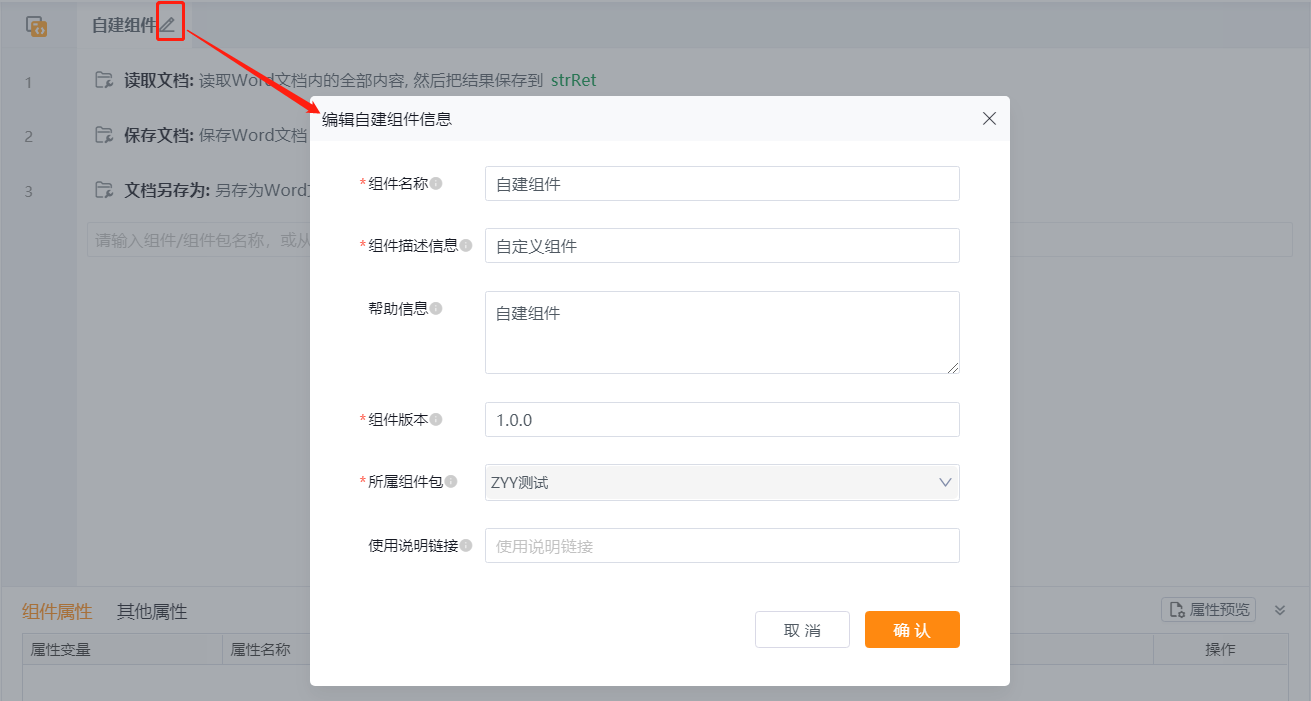This screenshot has width=1311, height=701.
Task: Open 属性预览 button in properties panel
Action: coord(1207,610)
